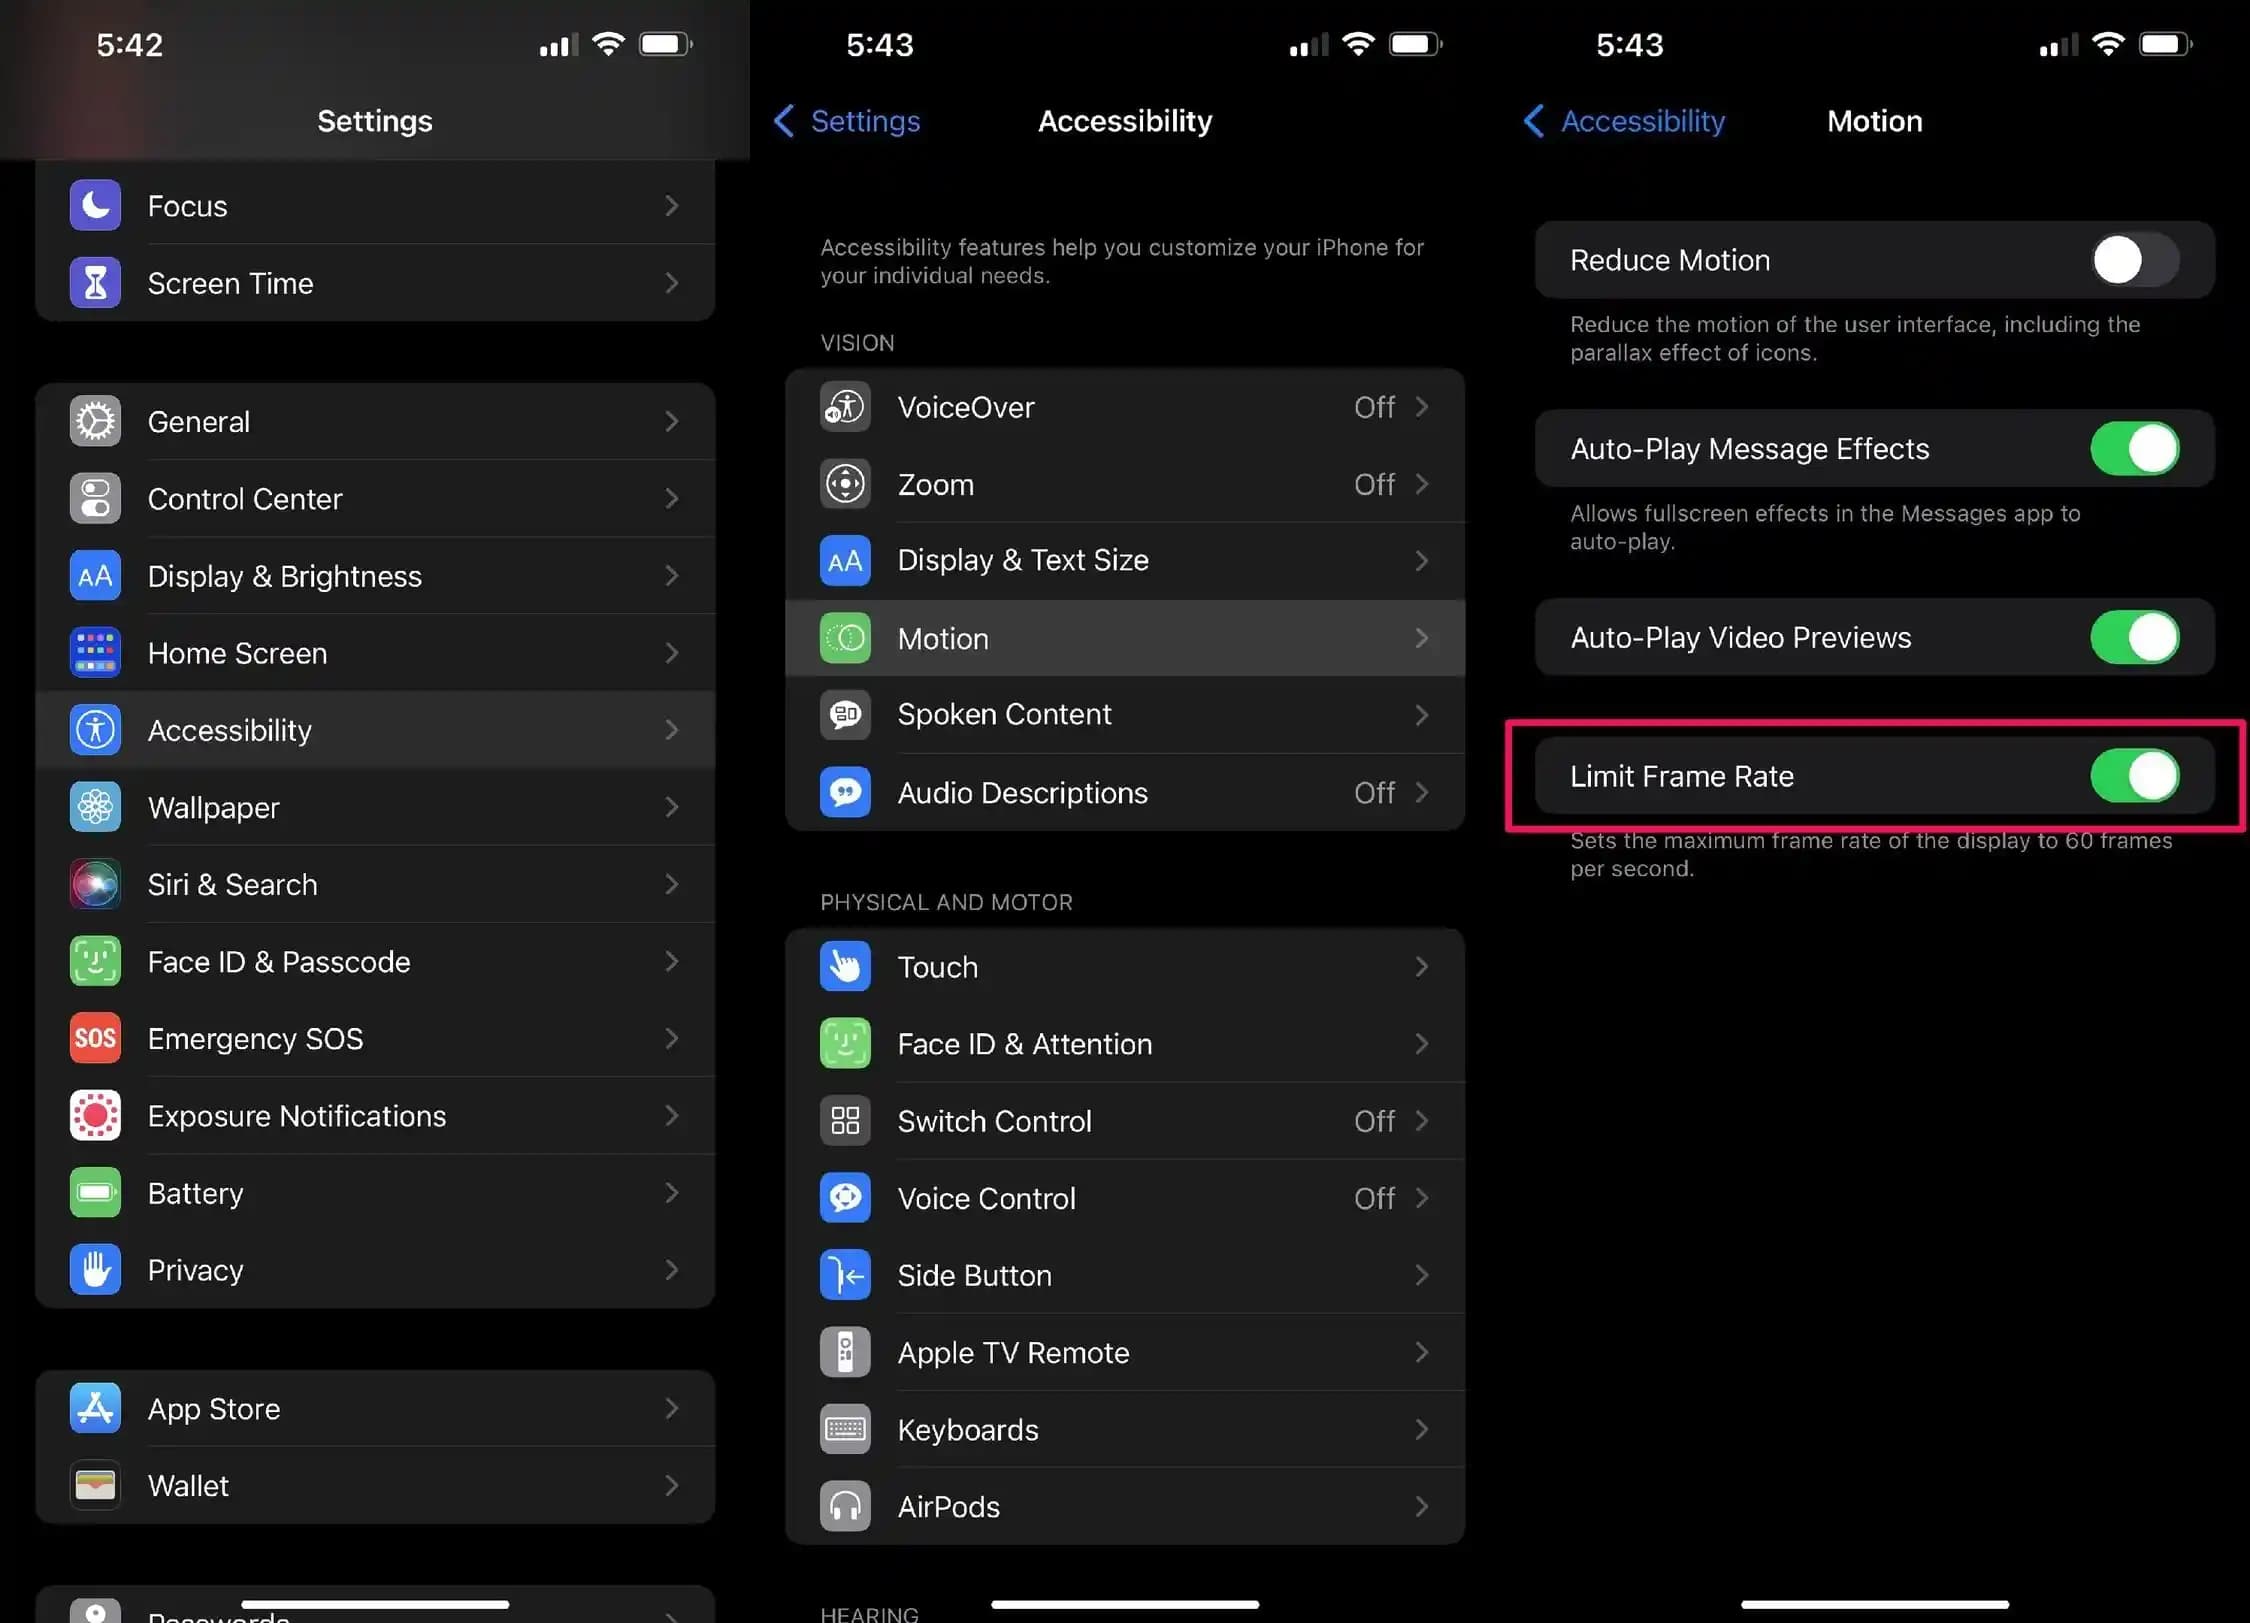Click the Motion settings icon

point(845,638)
